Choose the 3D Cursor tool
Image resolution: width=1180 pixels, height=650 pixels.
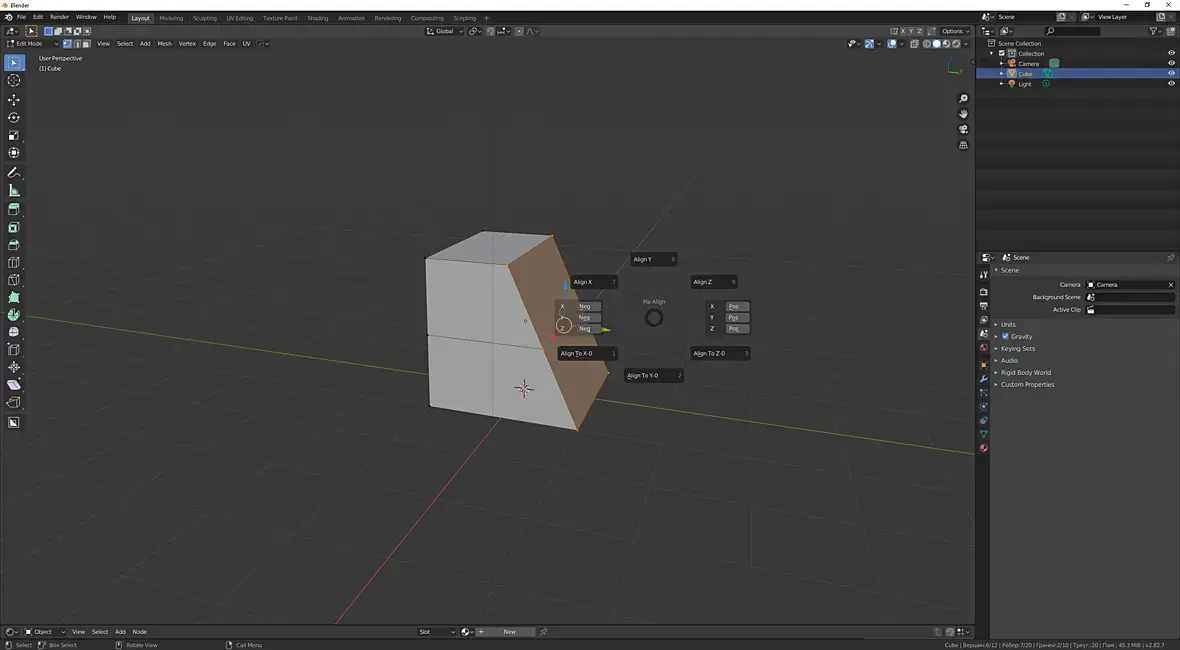(x=14, y=81)
